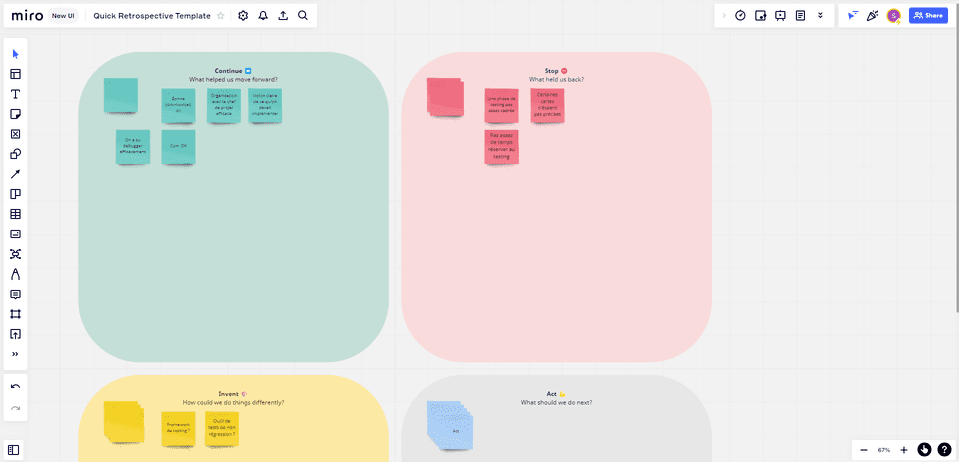959x462 pixels.
Task: Select the 'Pas assez de temps' red note
Action: (502, 147)
